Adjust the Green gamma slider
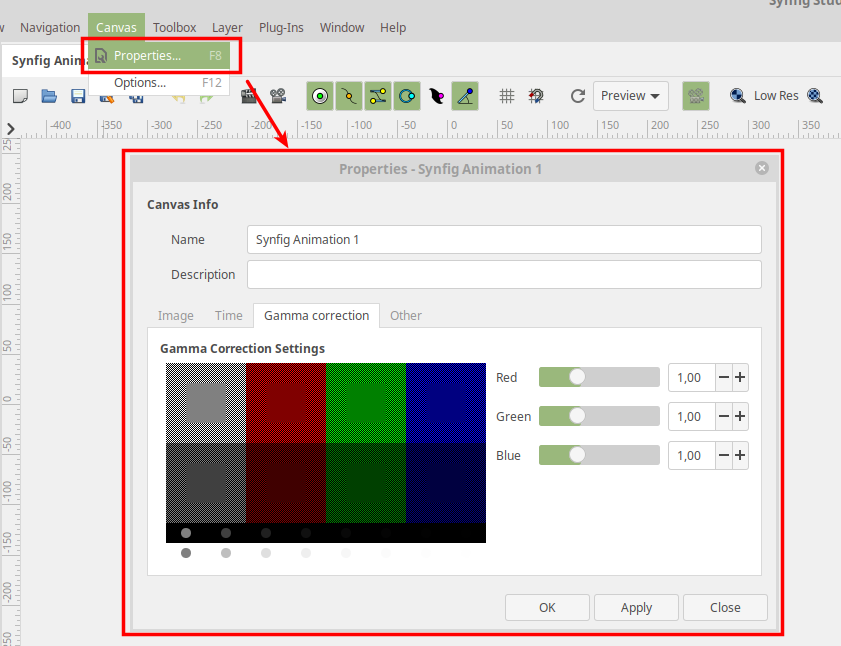 [x=599, y=416]
